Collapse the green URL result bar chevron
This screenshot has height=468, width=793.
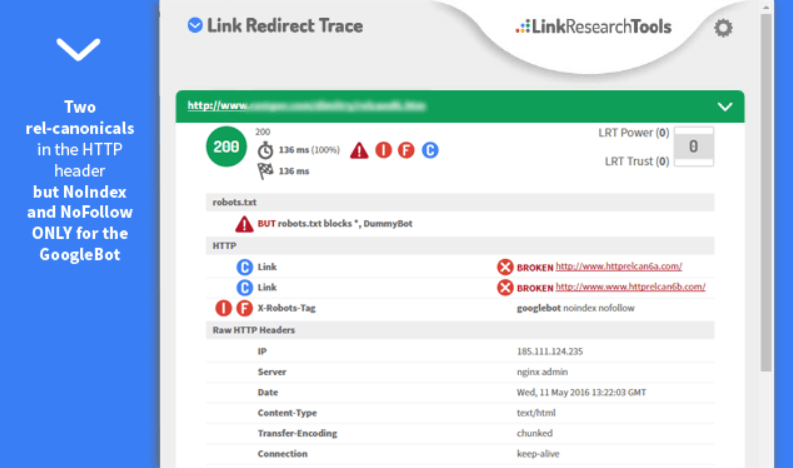[725, 106]
